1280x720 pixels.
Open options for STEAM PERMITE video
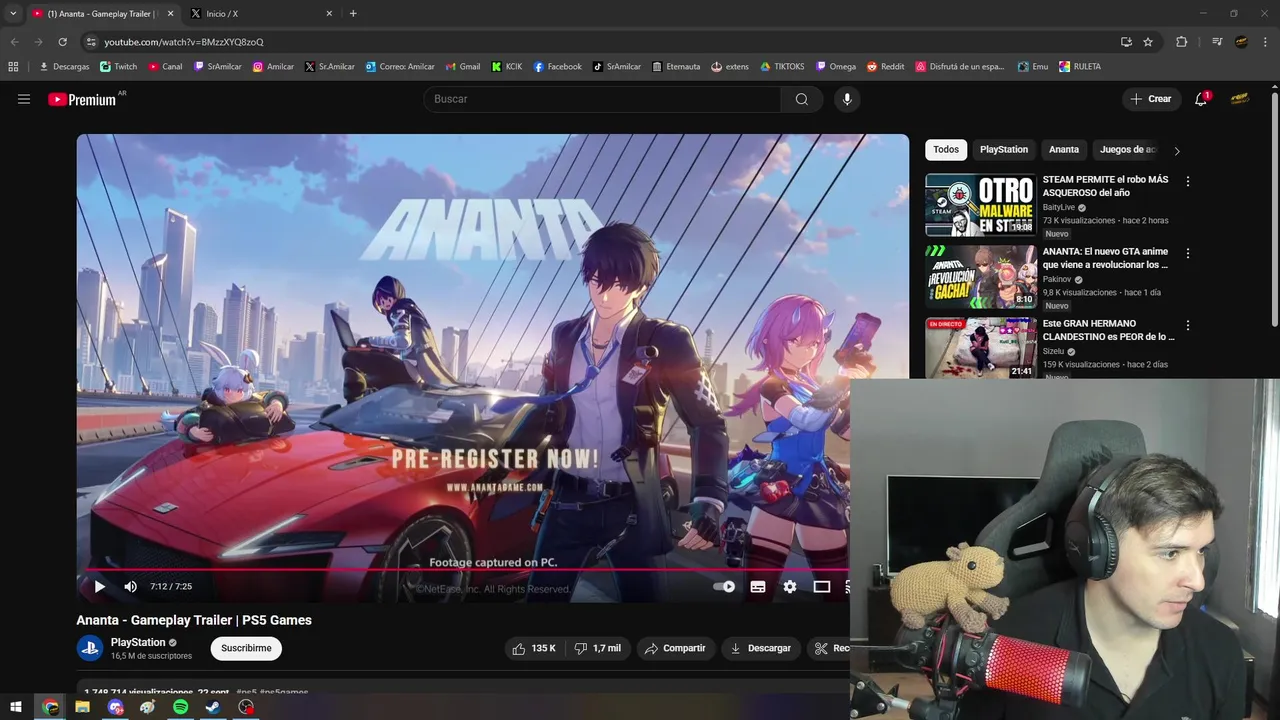1188,182
